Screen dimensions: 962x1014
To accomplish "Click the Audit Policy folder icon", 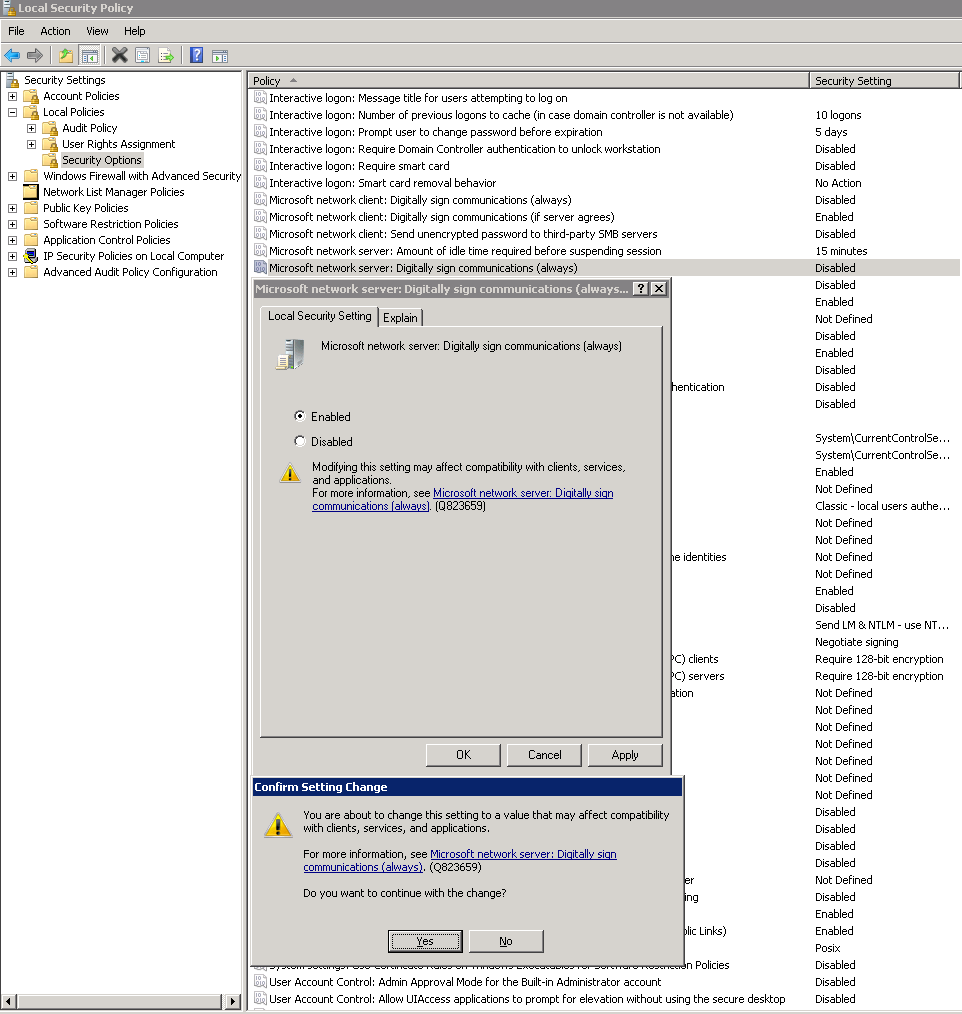I will point(50,128).
